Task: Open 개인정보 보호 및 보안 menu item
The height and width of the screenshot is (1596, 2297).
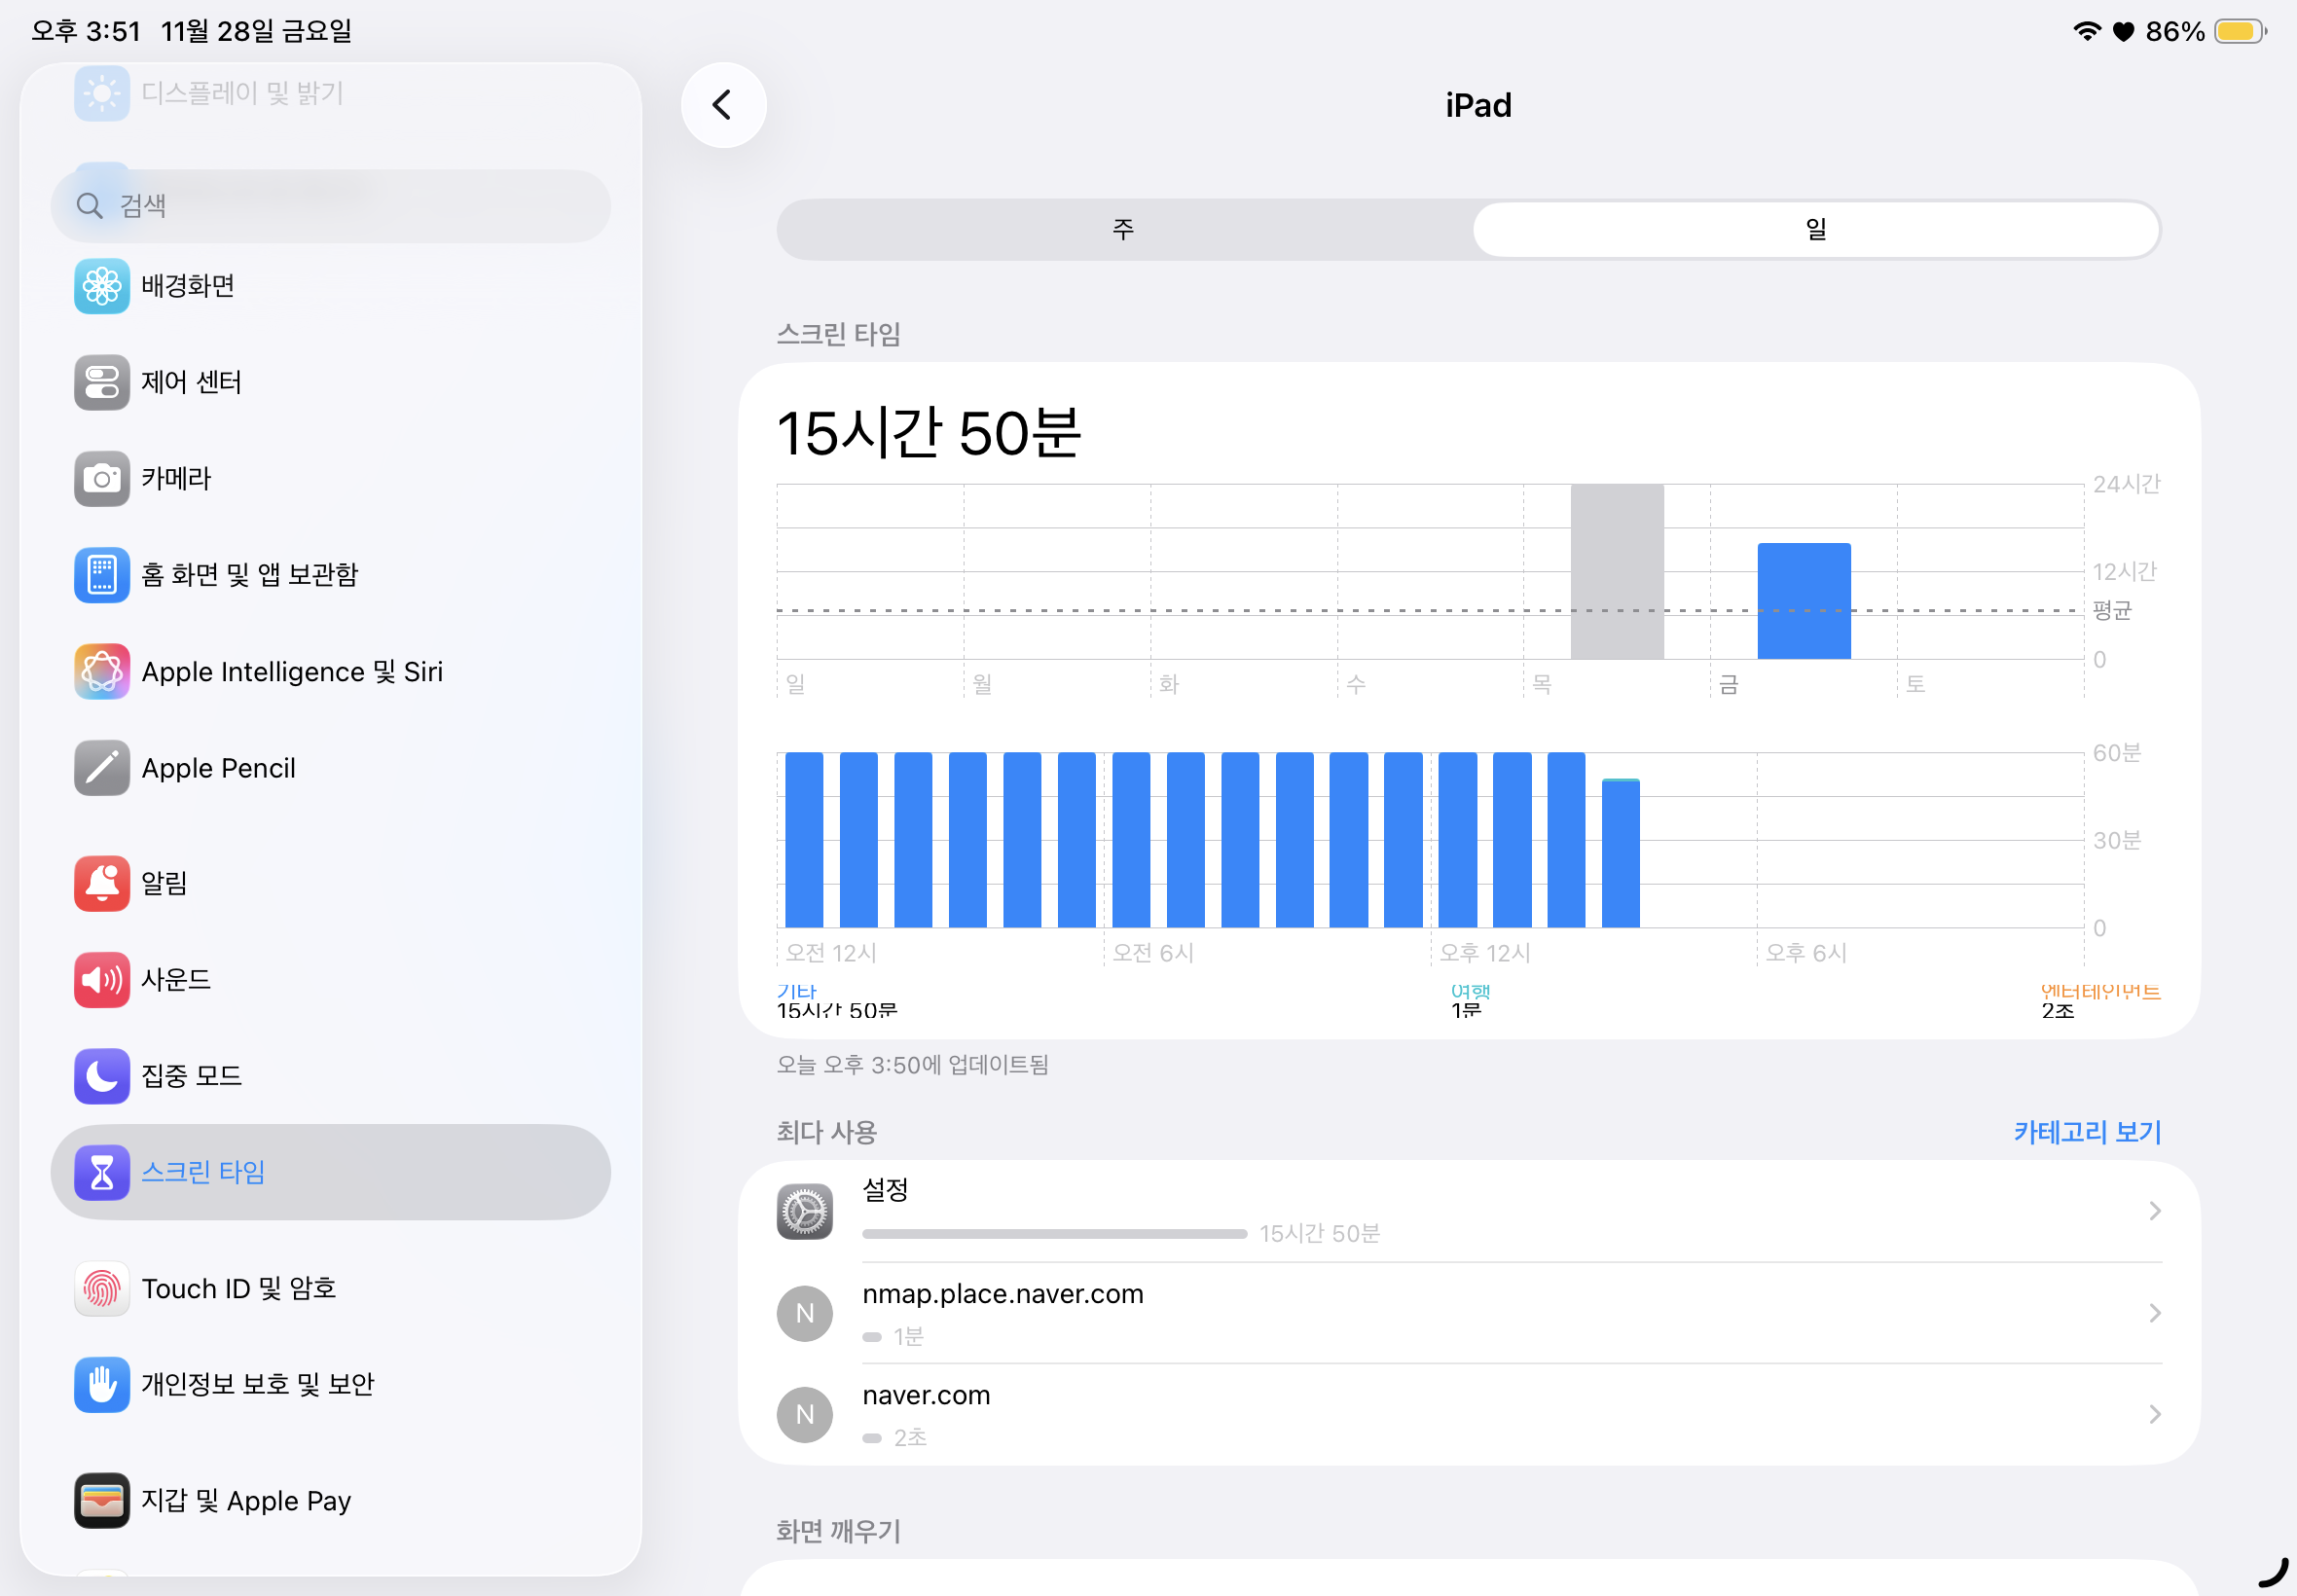Action: point(258,1384)
